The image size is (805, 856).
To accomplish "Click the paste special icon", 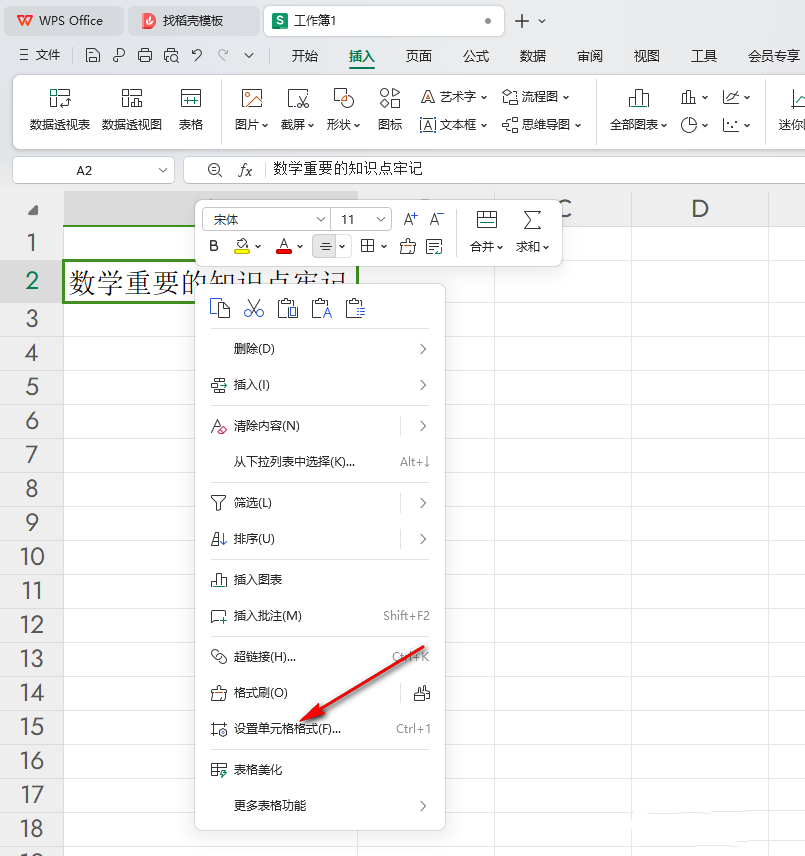I will pyautogui.click(x=355, y=308).
